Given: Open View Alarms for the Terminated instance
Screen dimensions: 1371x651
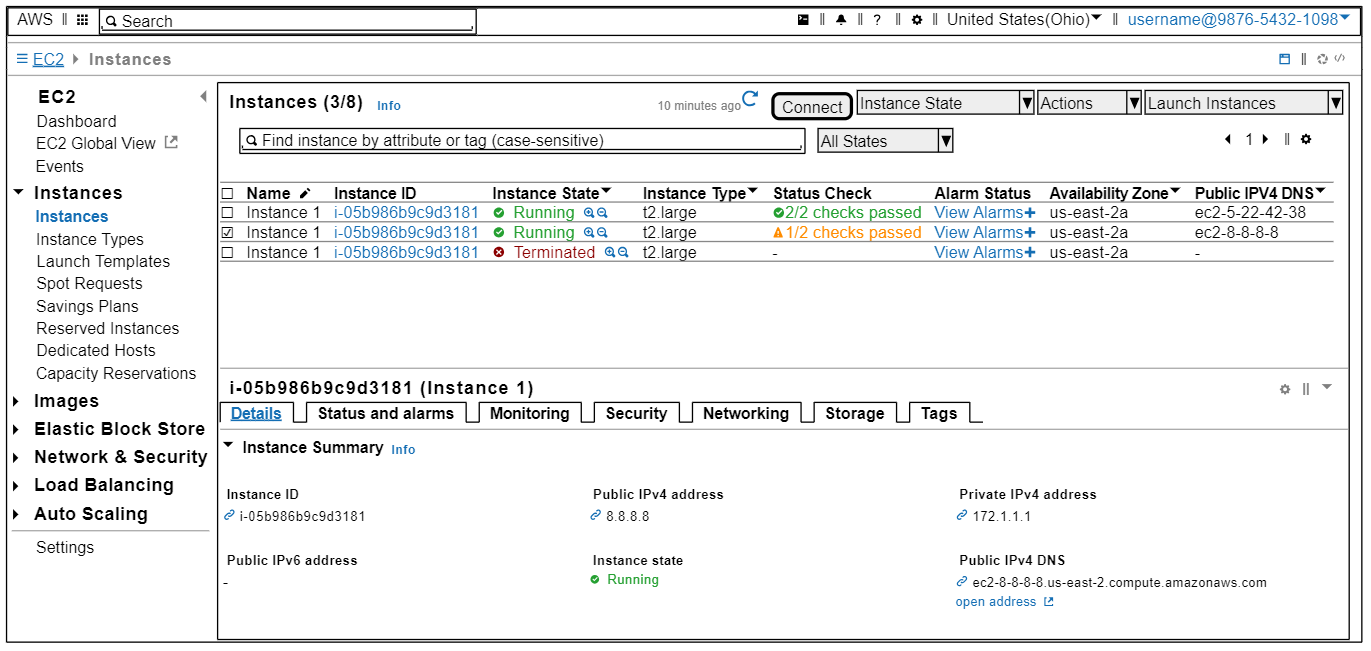Looking at the screenshot, I should pyautogui.click(x=978, y=253).
